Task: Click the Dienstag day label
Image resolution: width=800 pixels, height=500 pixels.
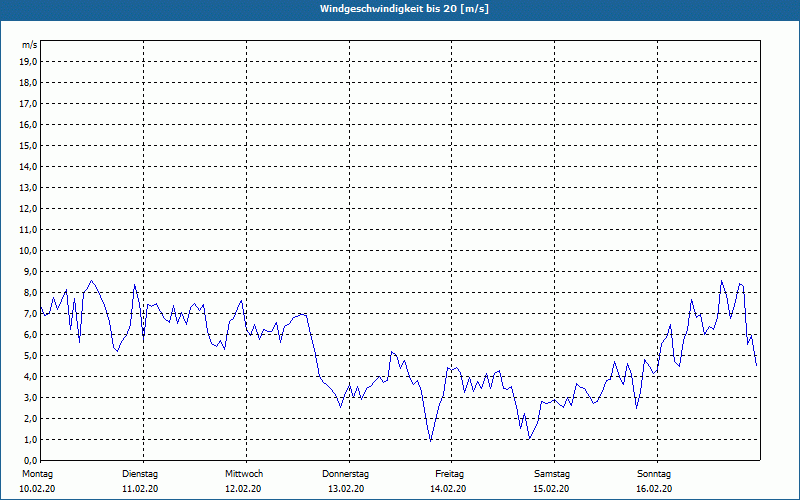Action: (x=140, y=474)
